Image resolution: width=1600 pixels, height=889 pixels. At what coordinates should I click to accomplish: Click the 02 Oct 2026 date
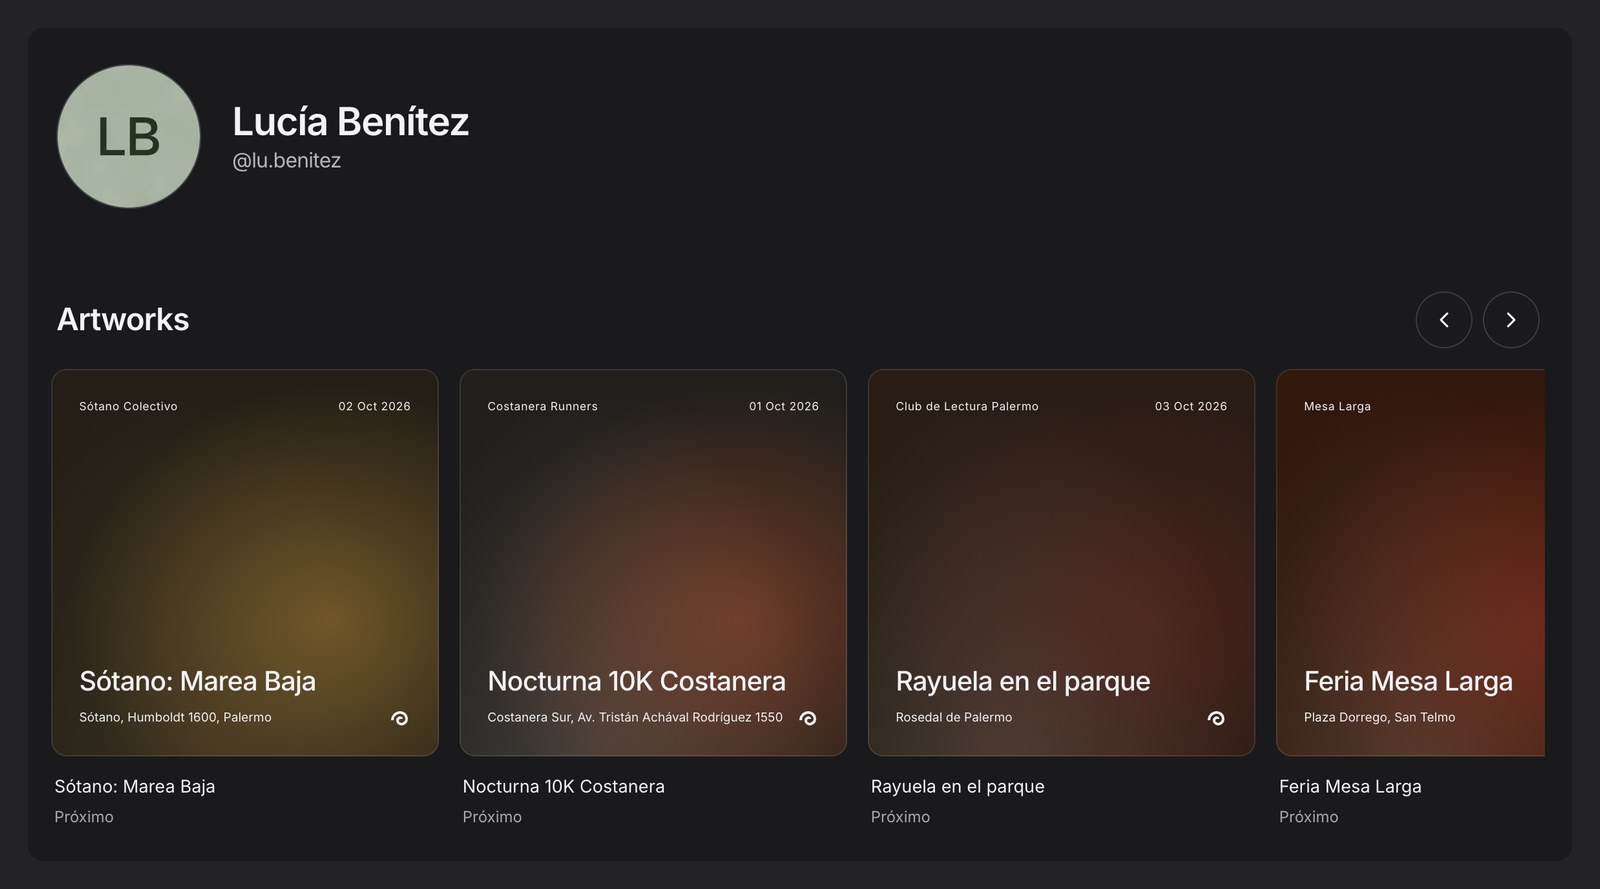click(374, 406)
